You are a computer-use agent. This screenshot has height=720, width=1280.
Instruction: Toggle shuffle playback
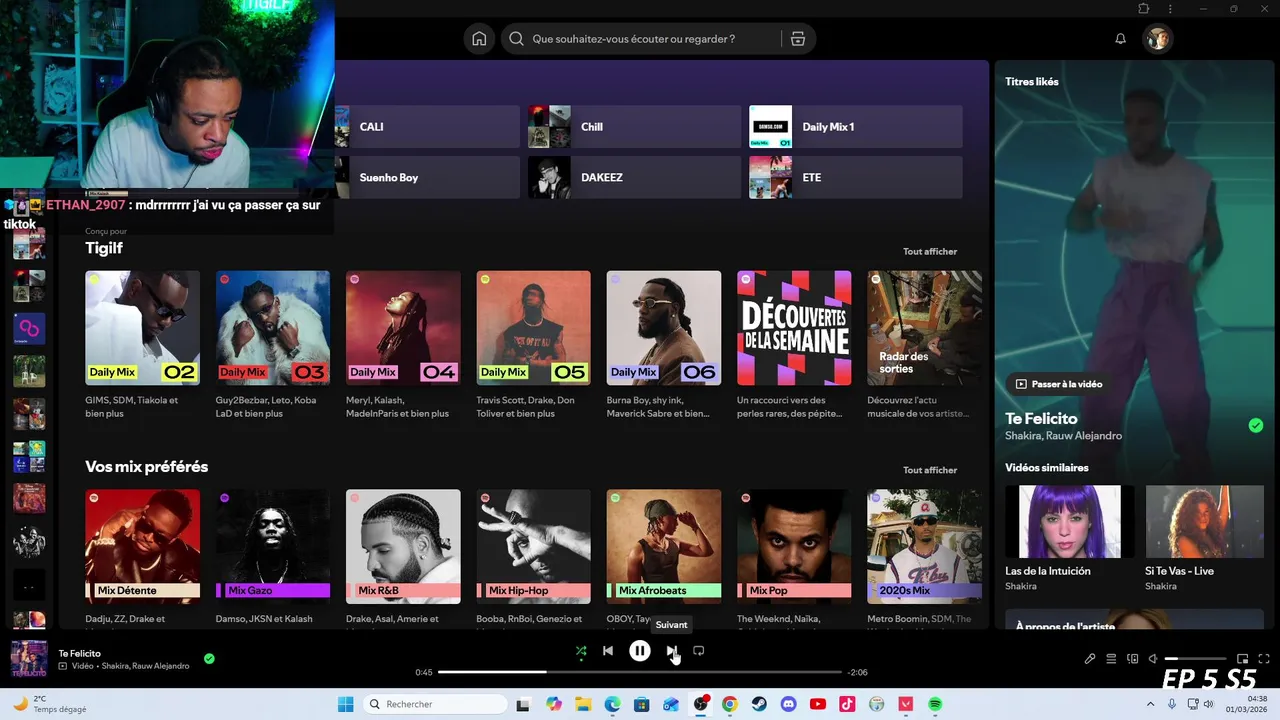tap(581, 651)
